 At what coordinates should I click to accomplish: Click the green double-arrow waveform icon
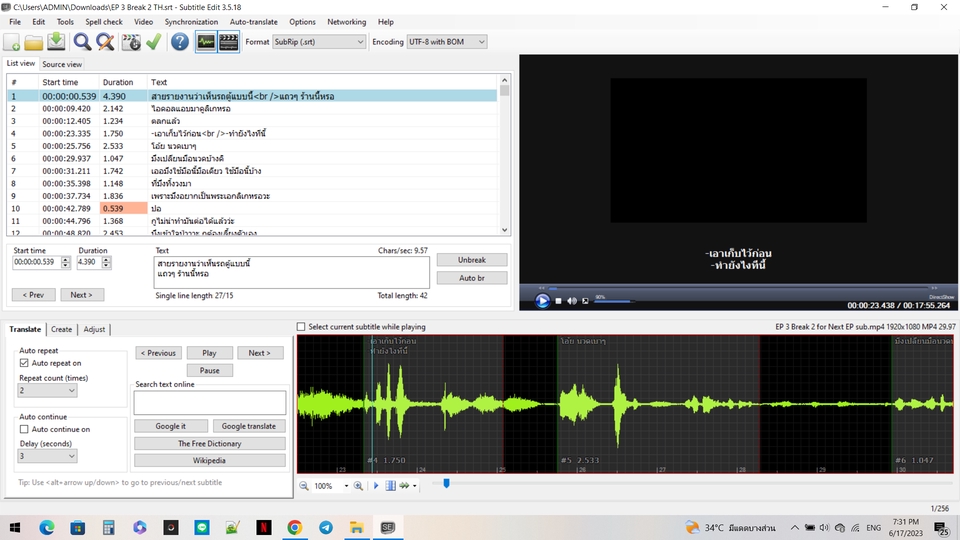point(404,486)
